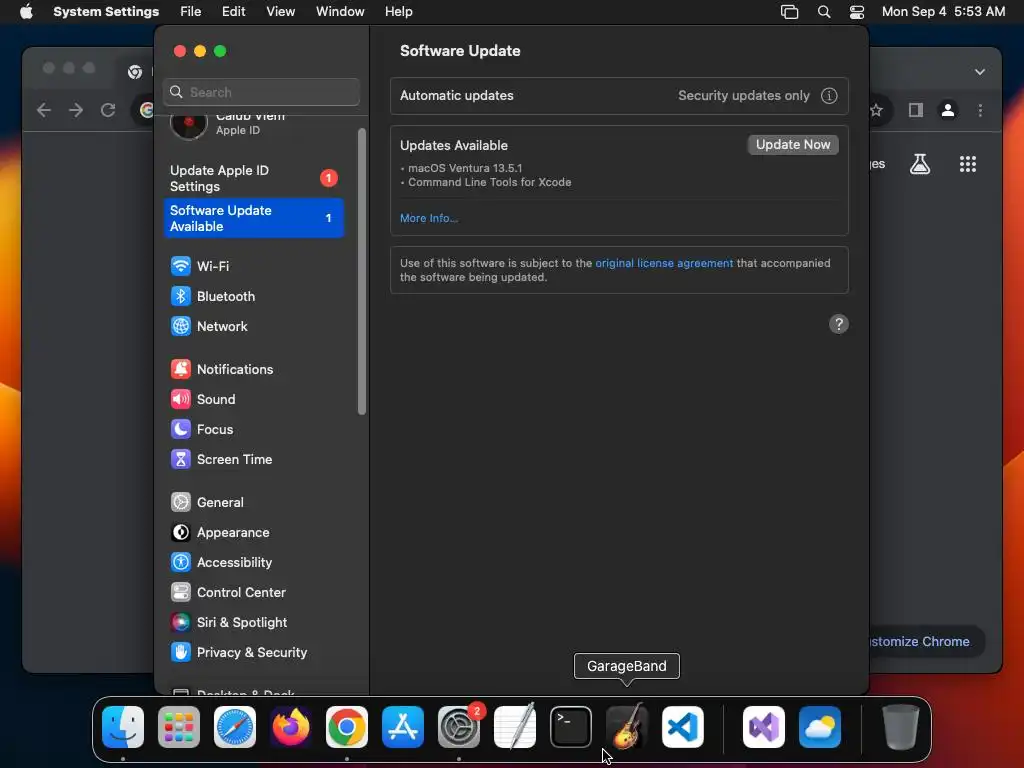Toggle Chrome's side panel icon
Screen dimensions: 1024x768
click(916, 110)
